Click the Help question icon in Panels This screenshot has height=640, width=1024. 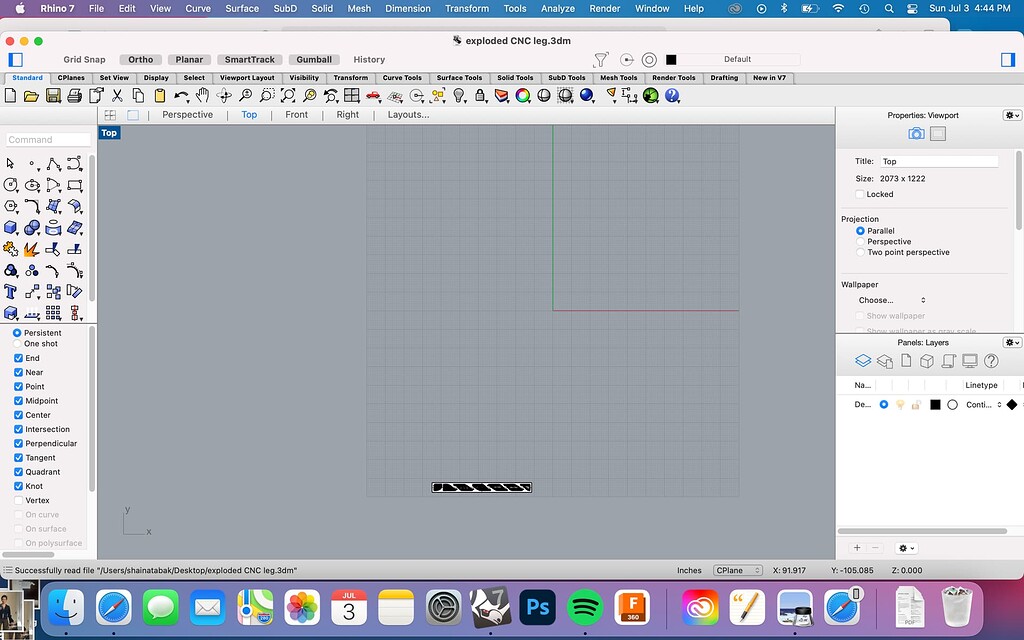(991, 361)
